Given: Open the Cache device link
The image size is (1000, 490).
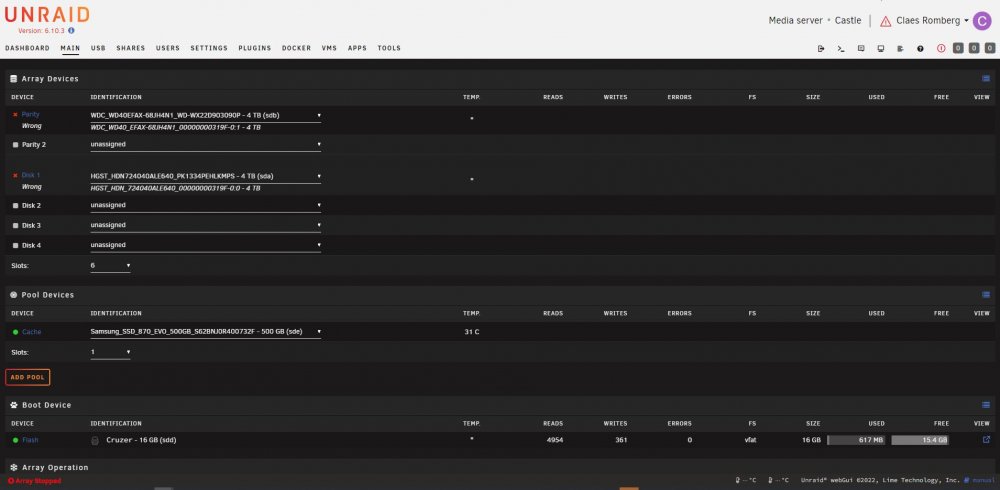Looking at the screenshot, I should [x=31, y=332].
